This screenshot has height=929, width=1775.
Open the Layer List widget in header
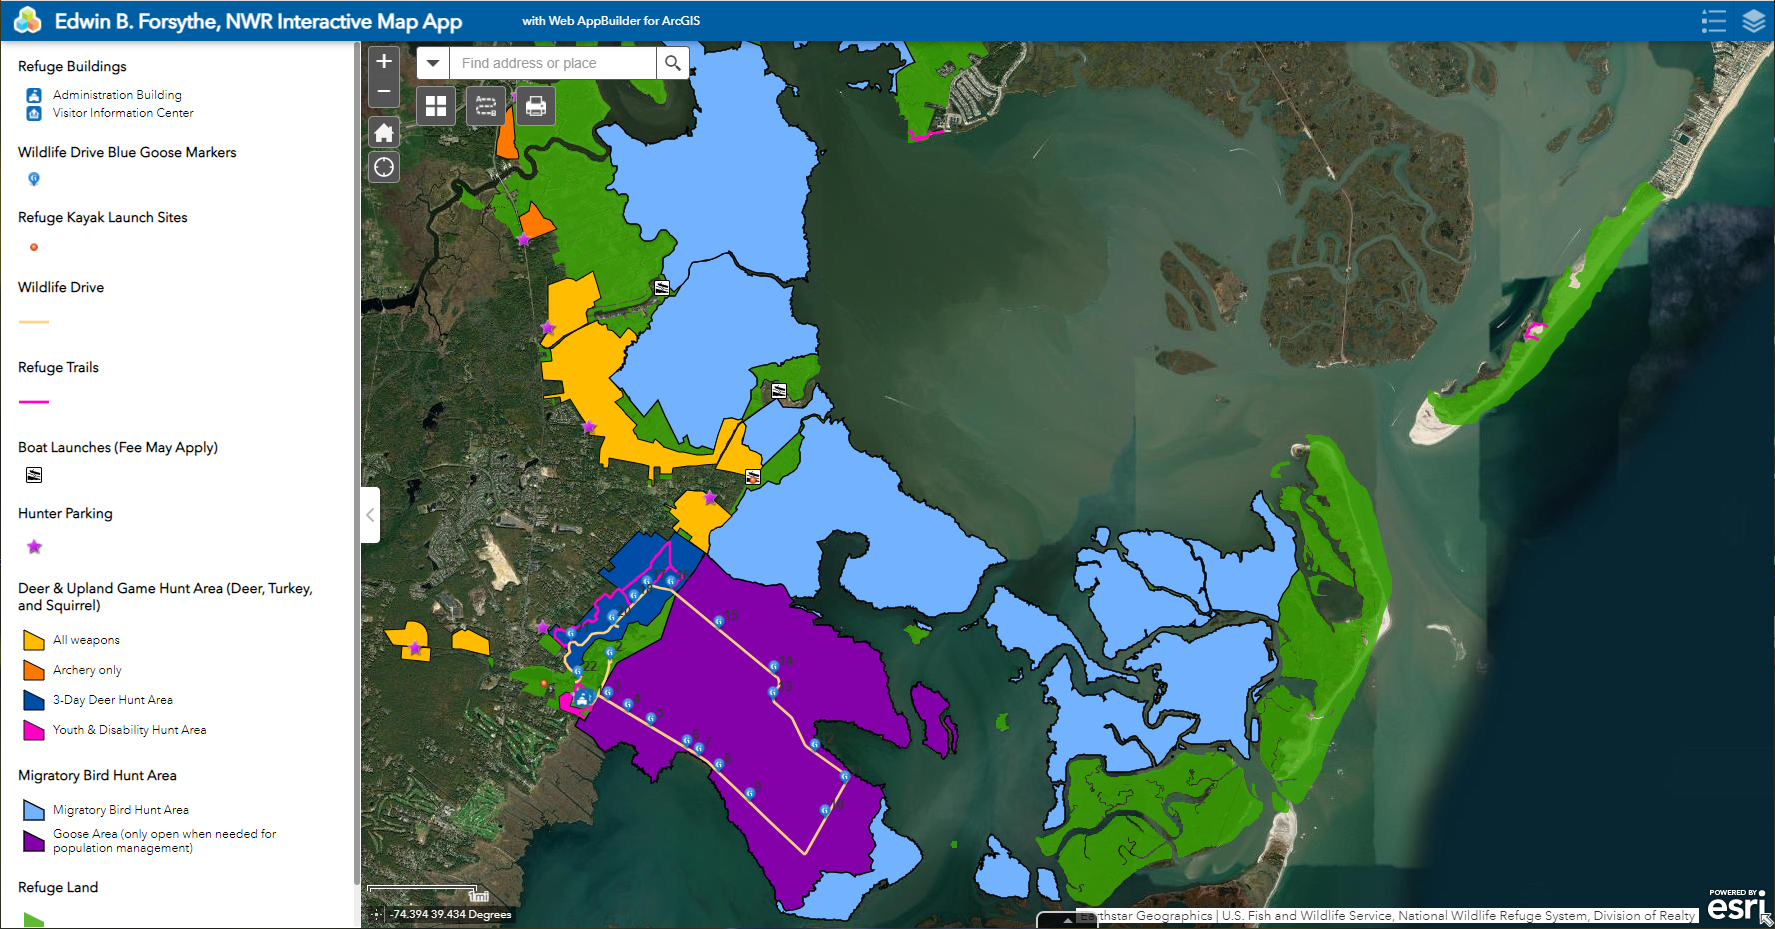(x=1754, y=21)
